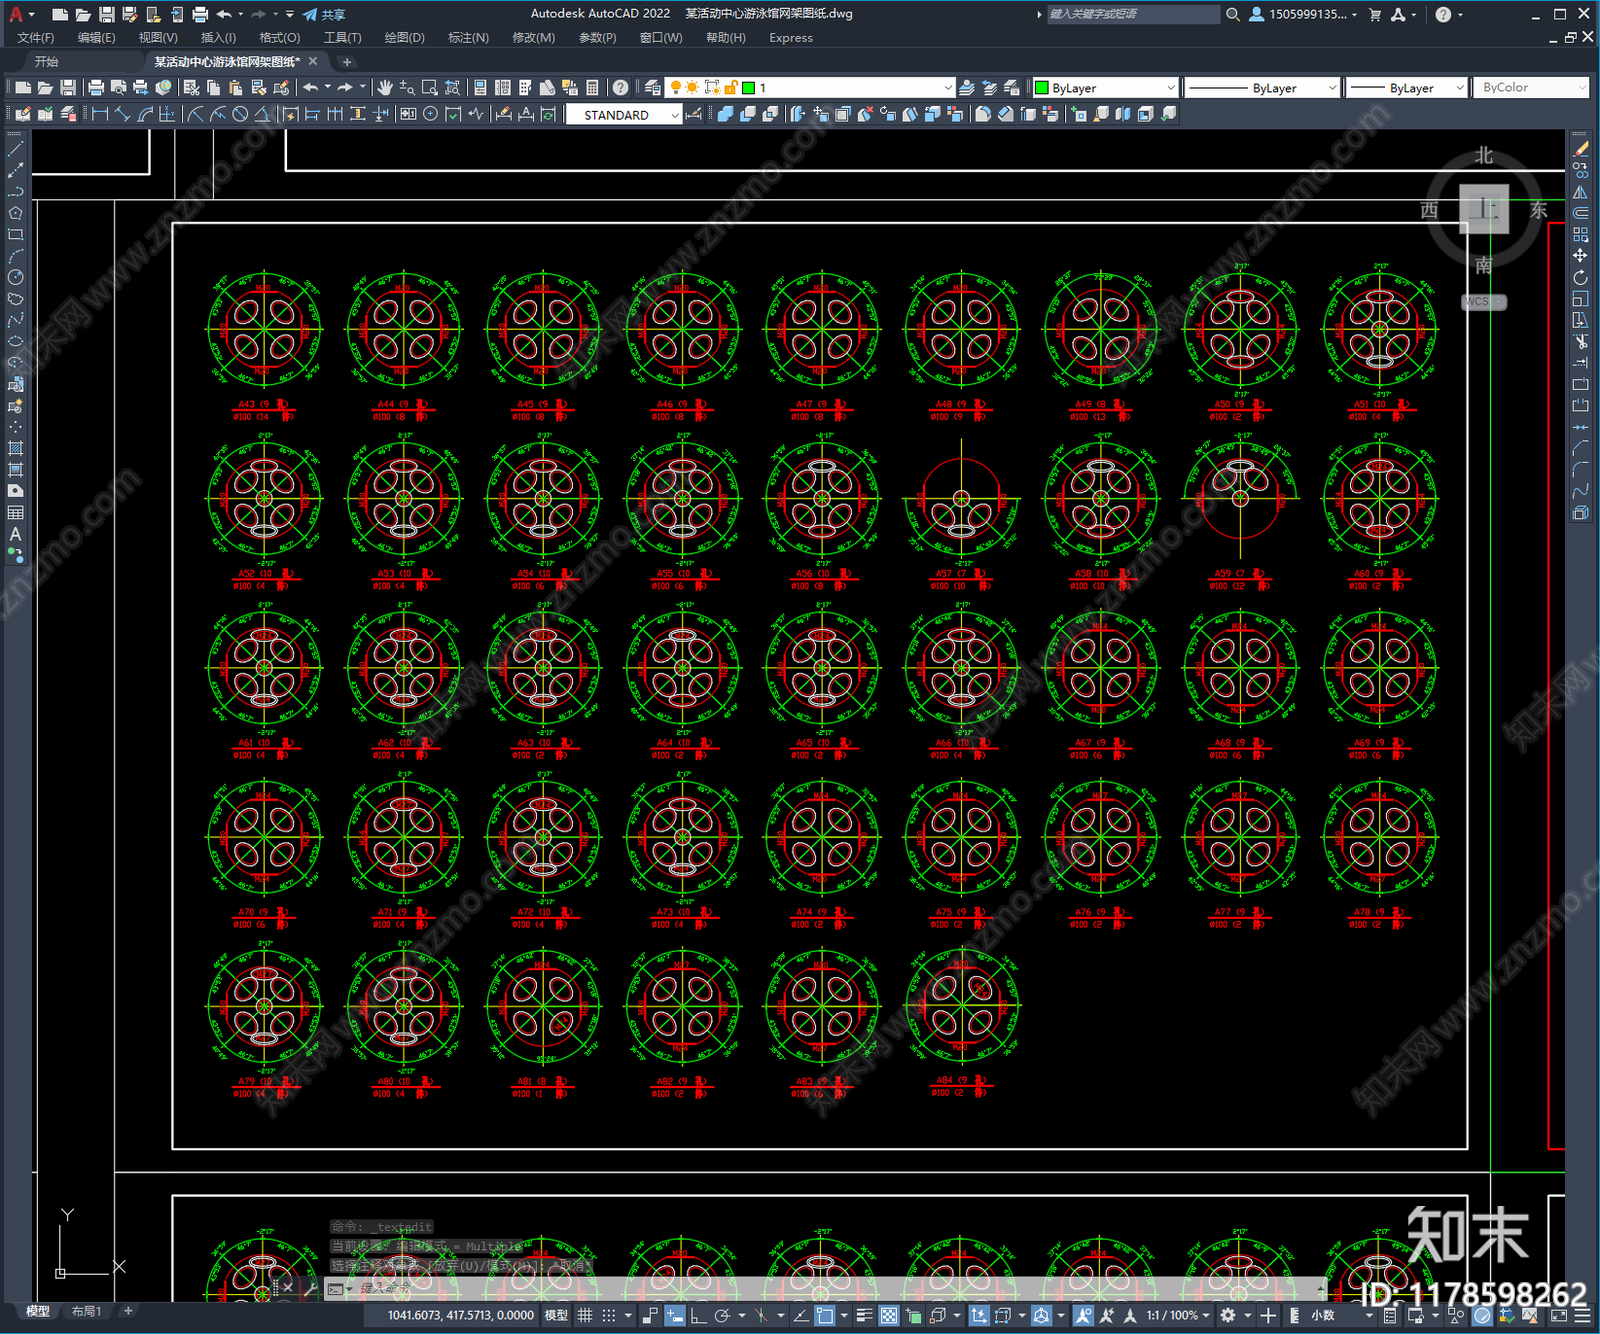Click the search keyword input field

(x=1132, y=14)
